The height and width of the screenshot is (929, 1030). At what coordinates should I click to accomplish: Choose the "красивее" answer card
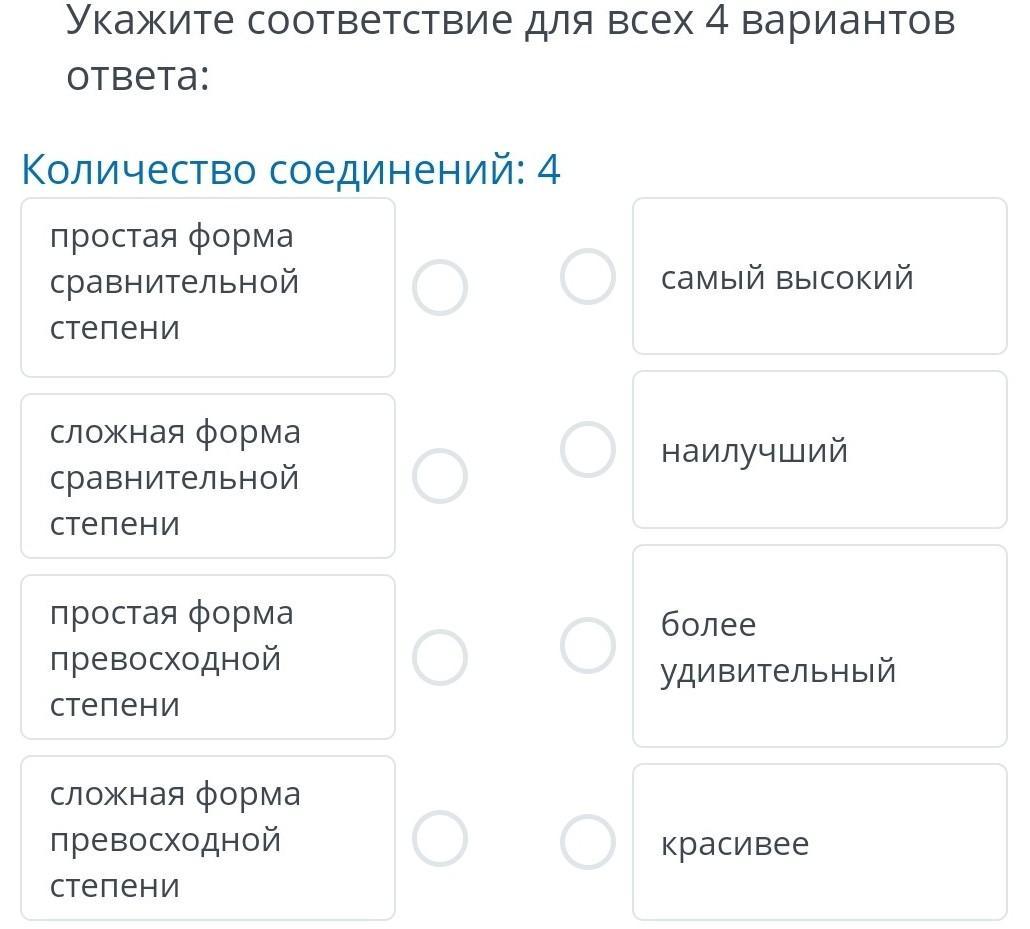tap(819, 842)
